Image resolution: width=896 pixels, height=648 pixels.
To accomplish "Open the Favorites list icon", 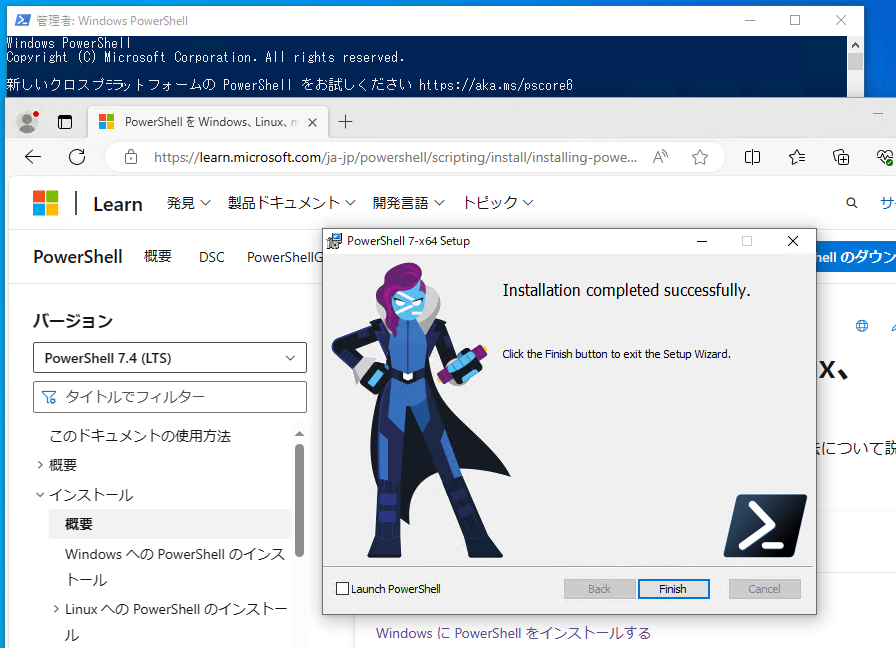I will coord(795,157).
